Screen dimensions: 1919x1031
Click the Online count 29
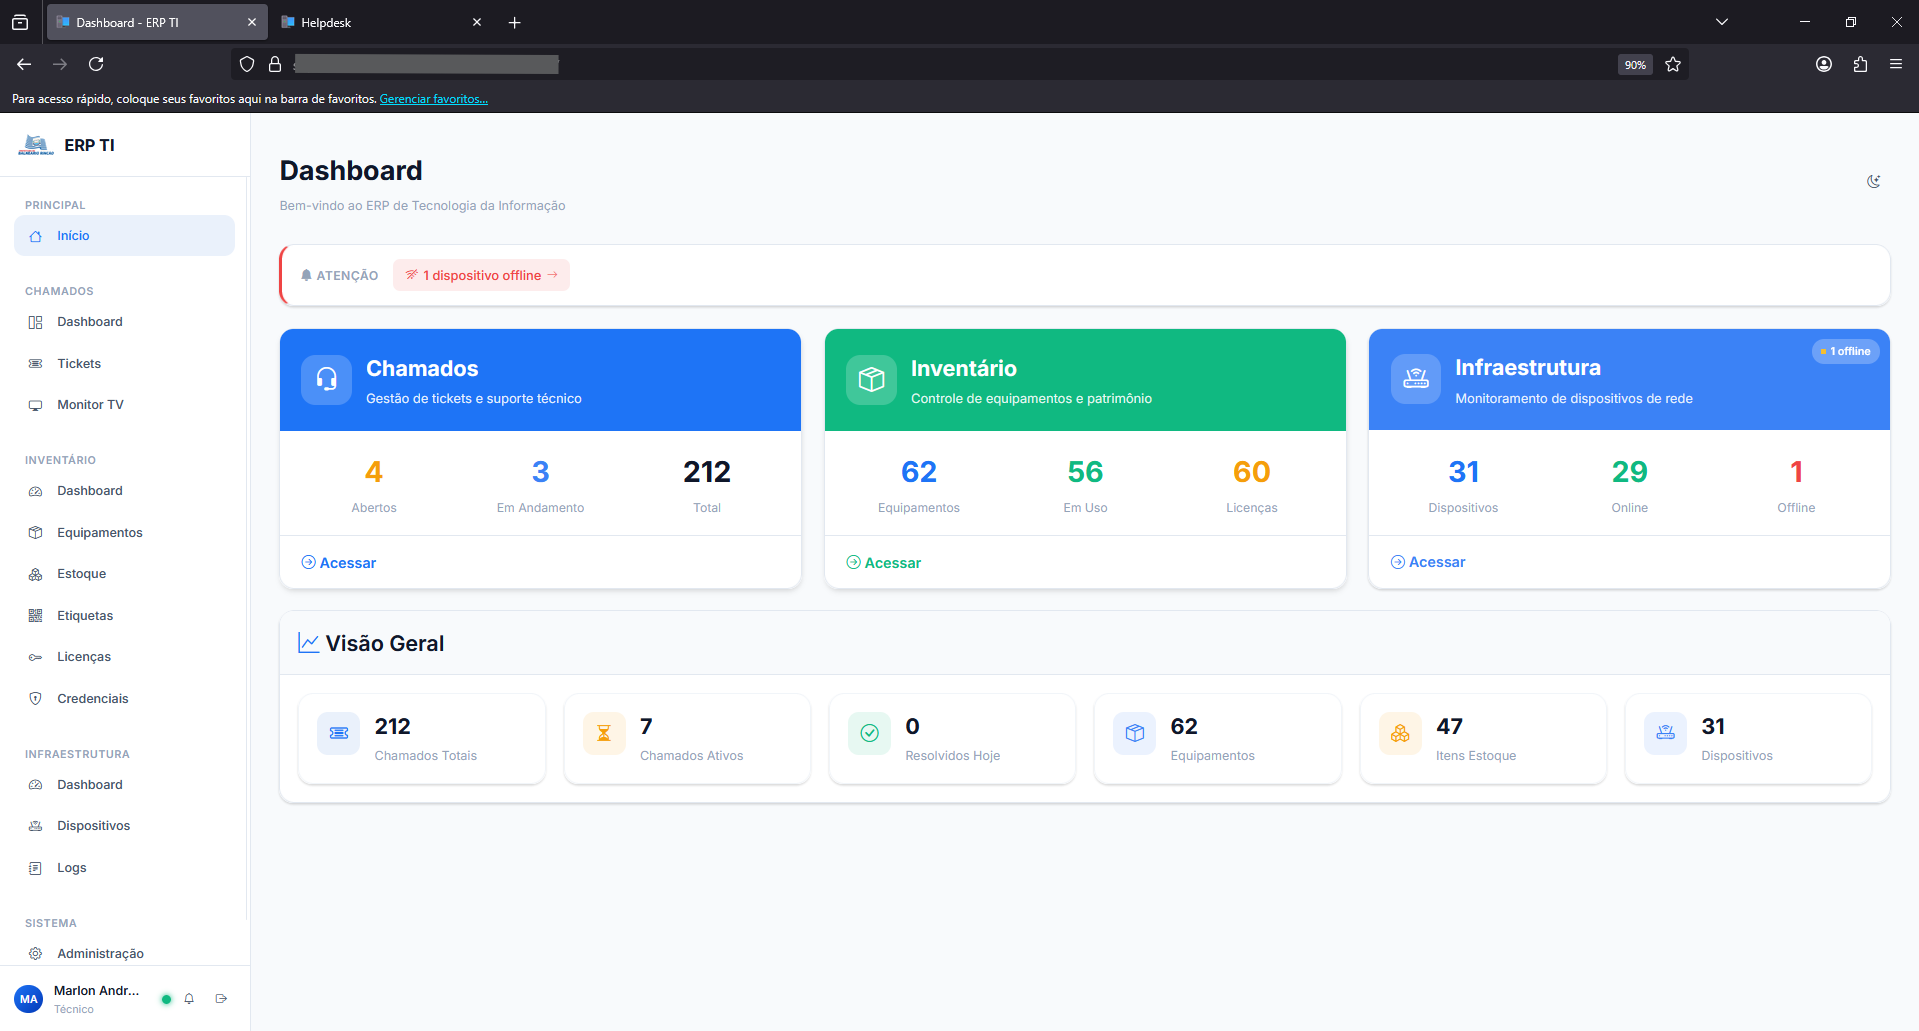tap(1630, 472)
